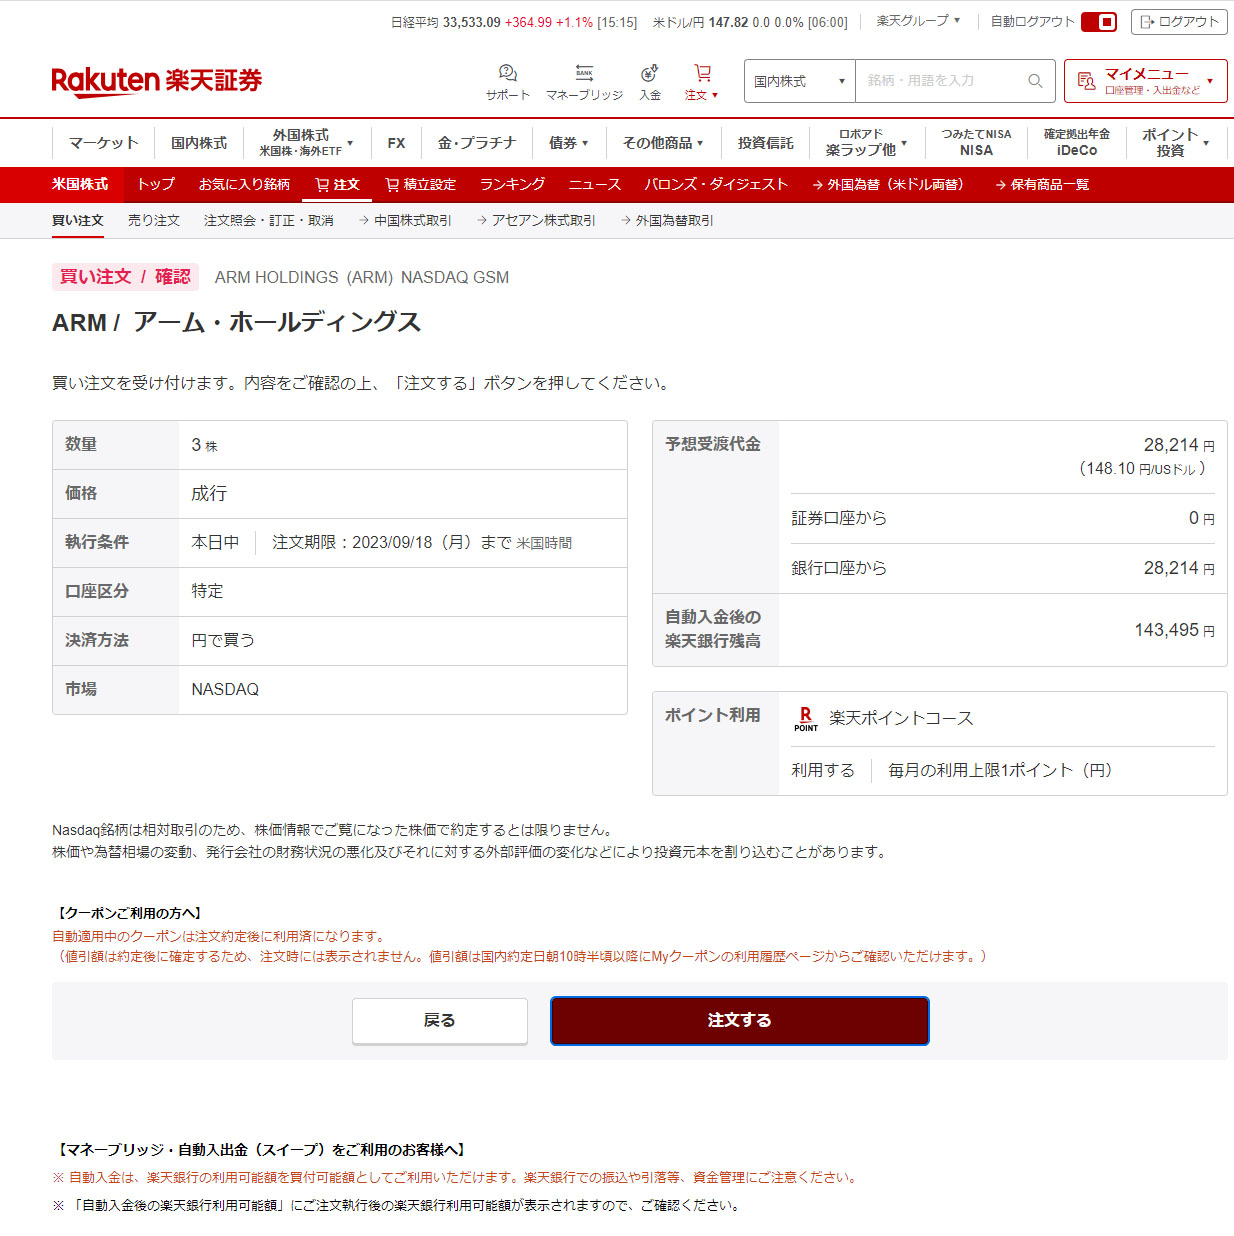The width and height of the screenshot is (1234, 1236).
Task: Click the search magnifier icon
Action: 1035,81
